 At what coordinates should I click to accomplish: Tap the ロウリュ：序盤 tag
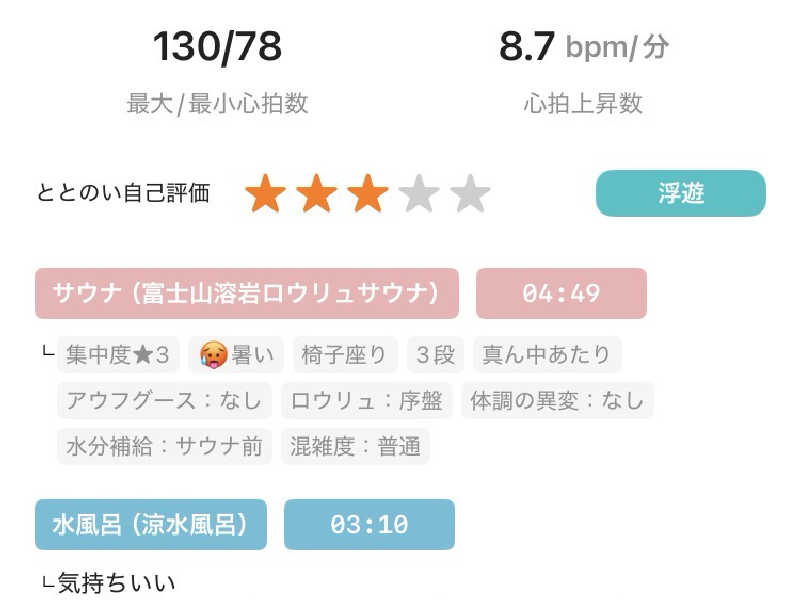coord(367,401)
